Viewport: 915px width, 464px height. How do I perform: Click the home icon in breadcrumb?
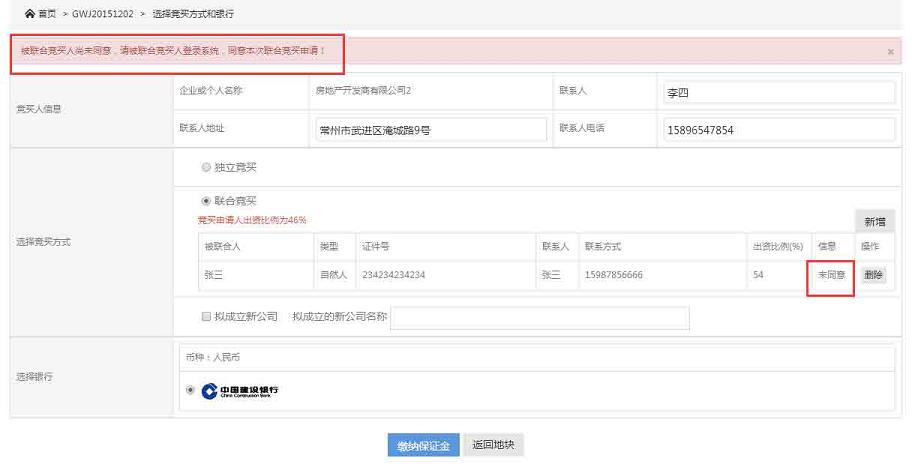[29, 15]
